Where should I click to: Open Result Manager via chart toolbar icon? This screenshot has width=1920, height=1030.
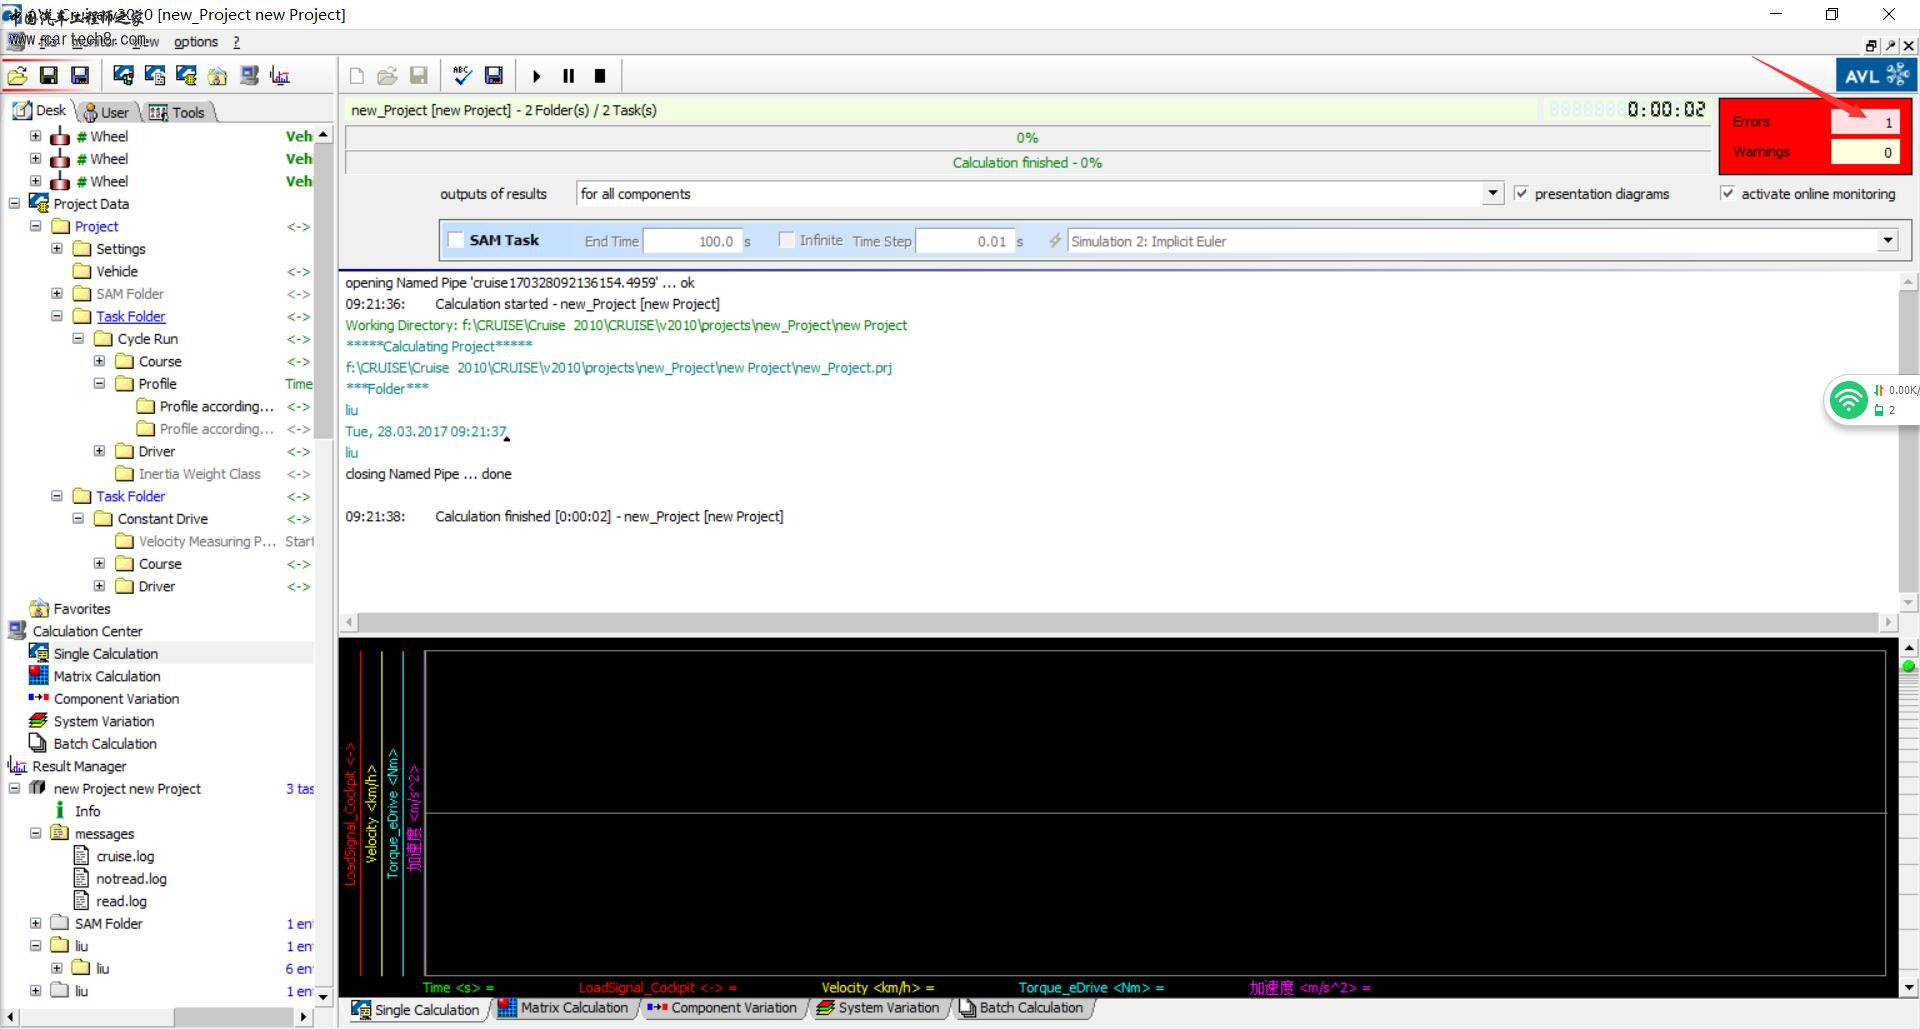[281, 76]
